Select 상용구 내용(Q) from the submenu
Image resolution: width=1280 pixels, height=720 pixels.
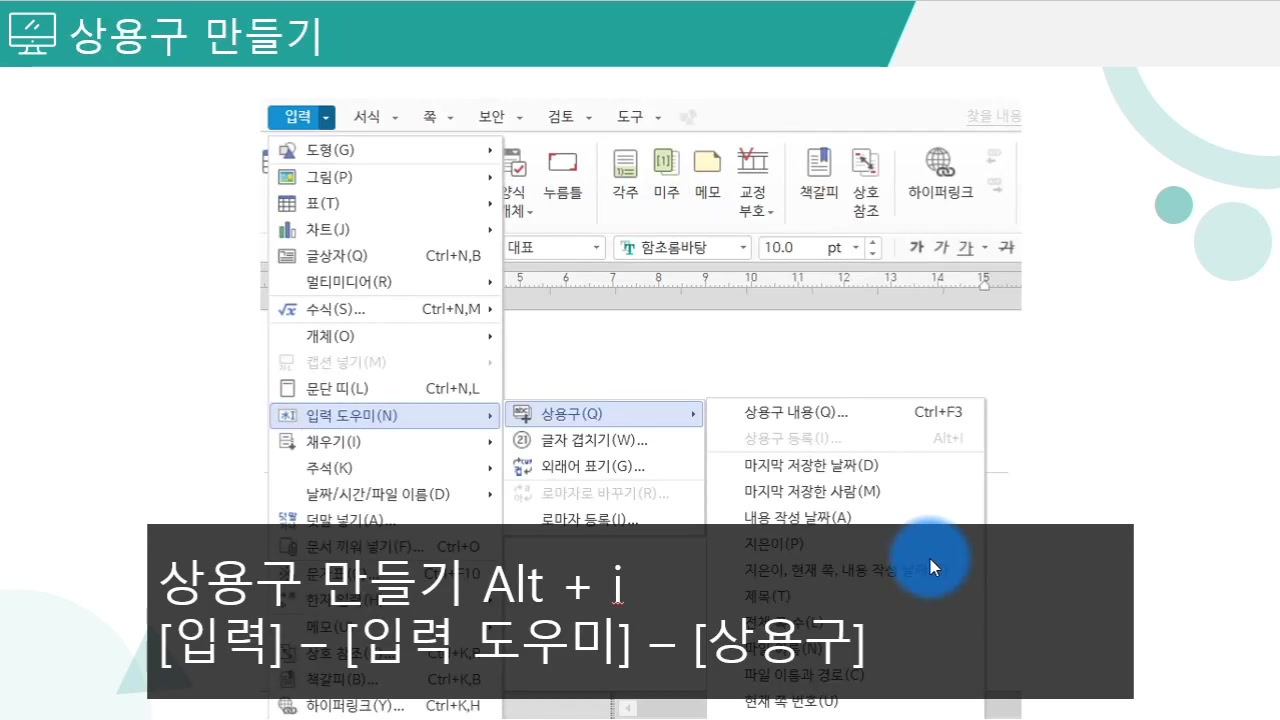tap(795, 412)
